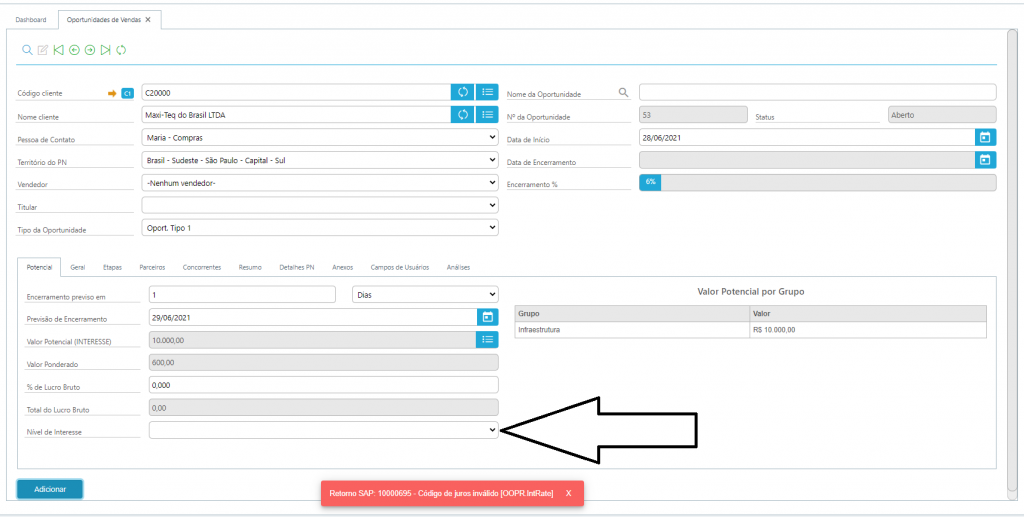
Task: Click the Encerramento % progress bar
Action: click(x=817, y=182)
